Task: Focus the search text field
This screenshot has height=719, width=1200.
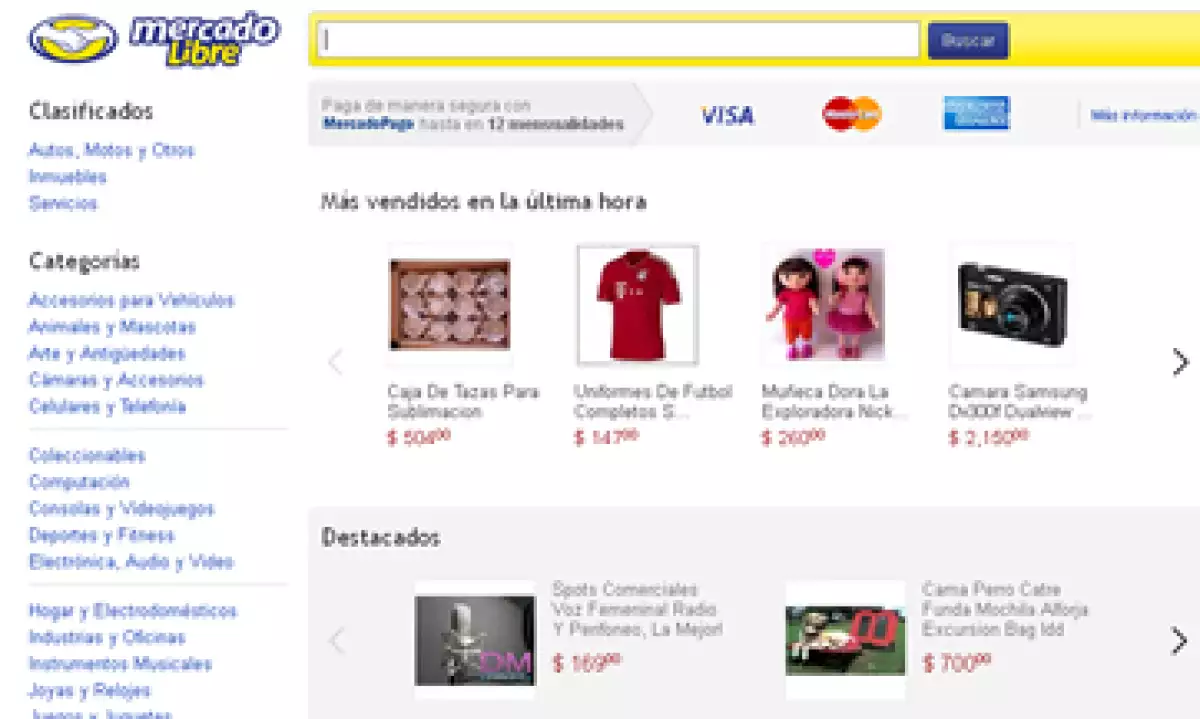Action: click(619, 41)
